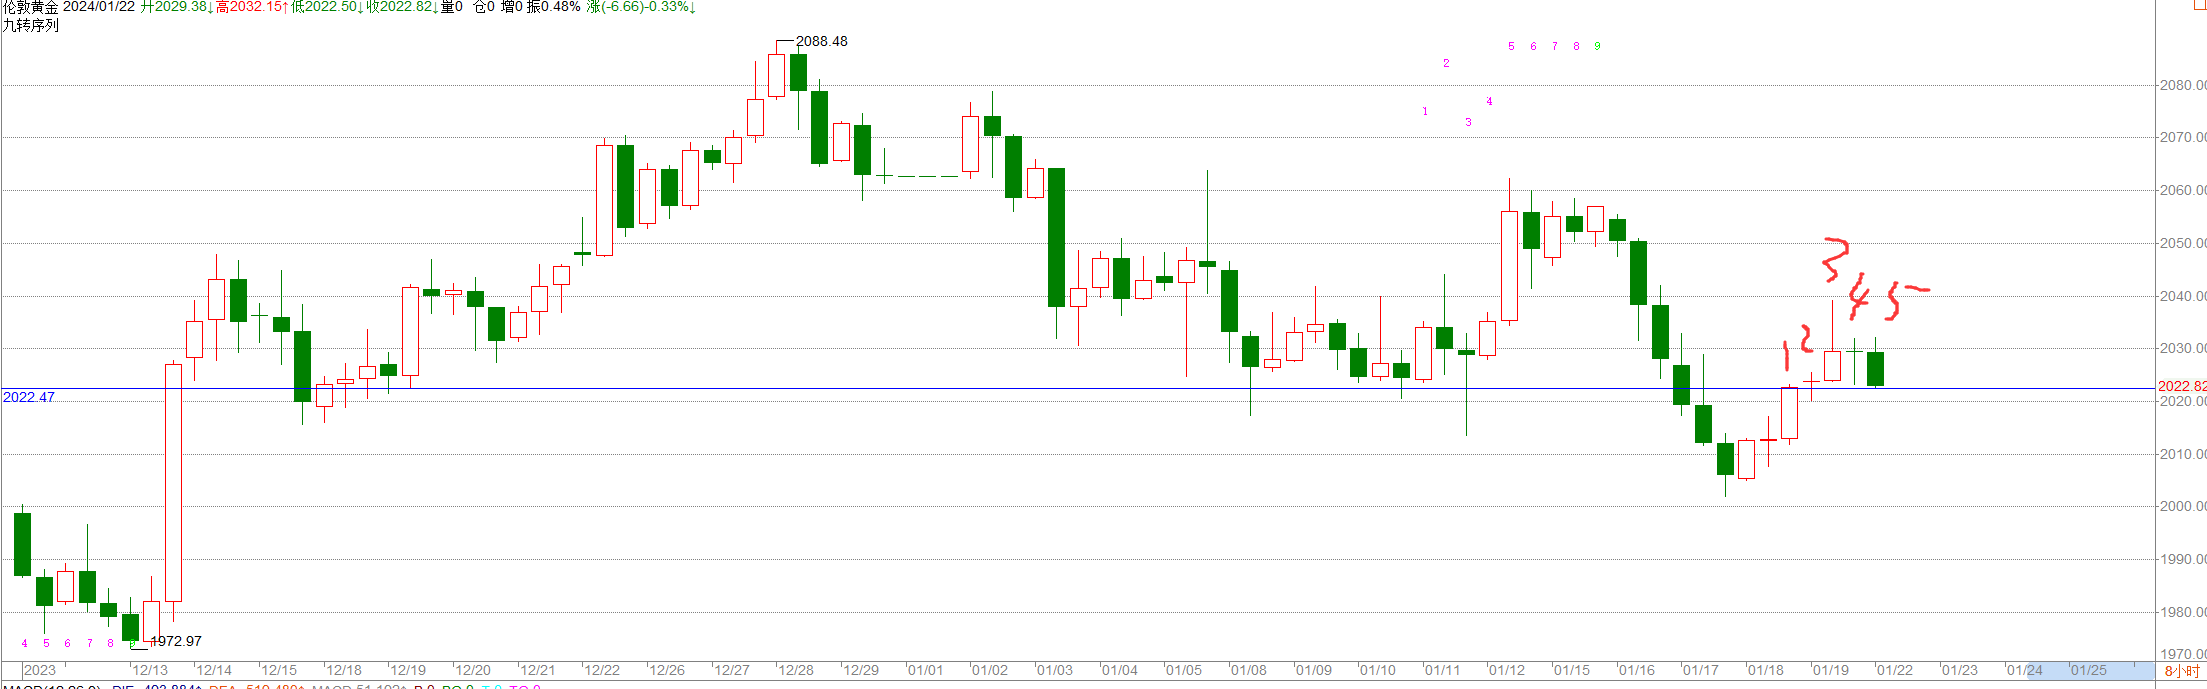Image resolution: width=2207 pixels, height=689 pixels.
Task: Click the 12/20 date on time axis
Action: pyautogui.click(x=473, y=670)
